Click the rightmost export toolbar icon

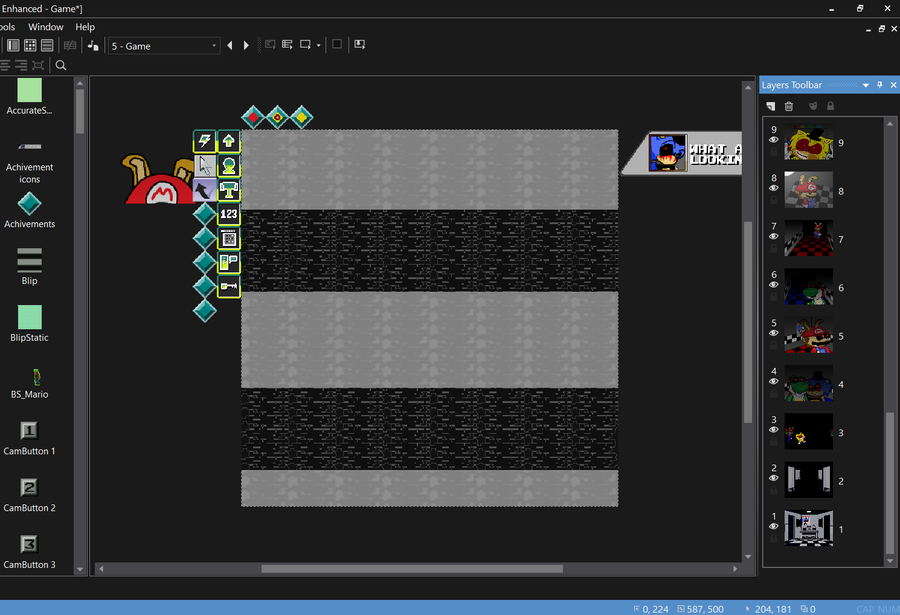point(359,45)
